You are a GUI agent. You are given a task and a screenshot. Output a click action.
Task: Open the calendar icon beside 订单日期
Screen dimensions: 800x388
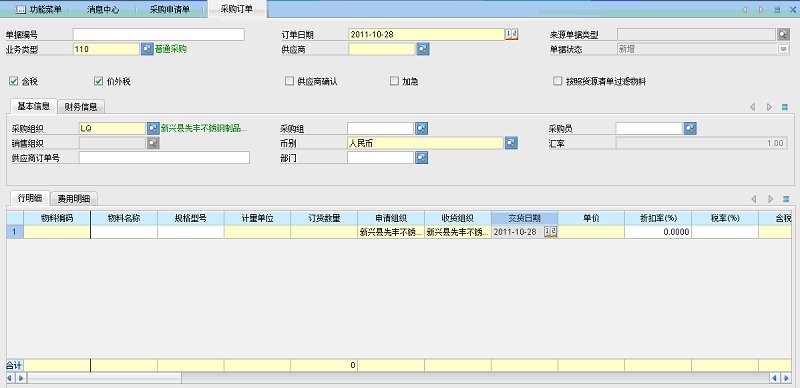click(x=512, y=34)
